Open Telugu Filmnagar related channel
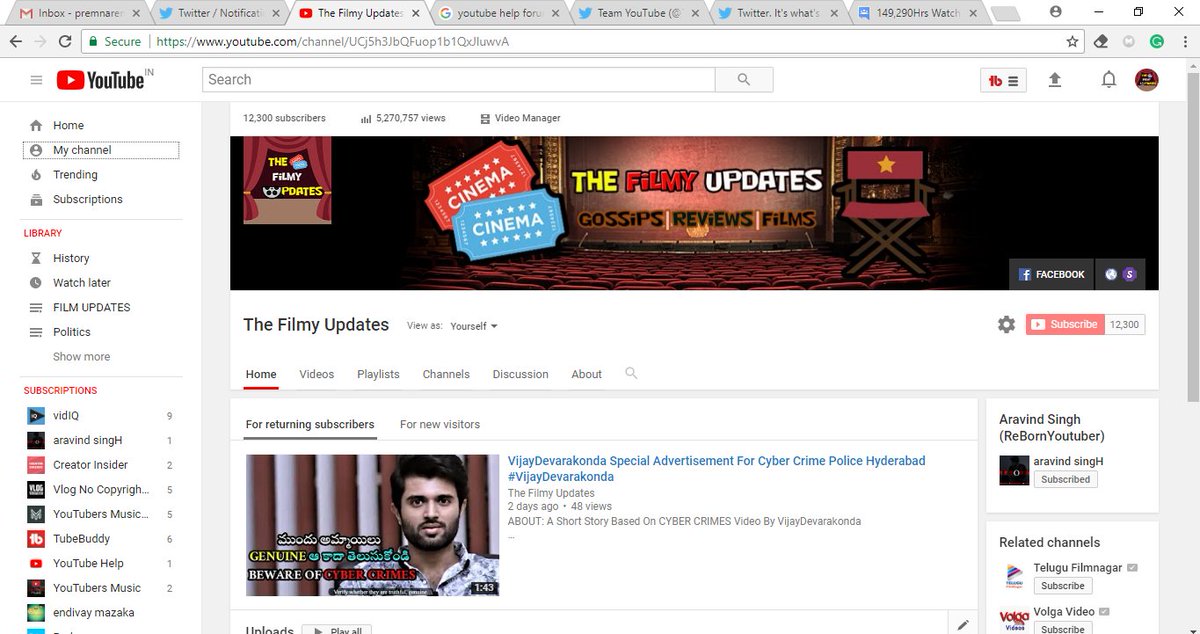 pos(1078,568)
